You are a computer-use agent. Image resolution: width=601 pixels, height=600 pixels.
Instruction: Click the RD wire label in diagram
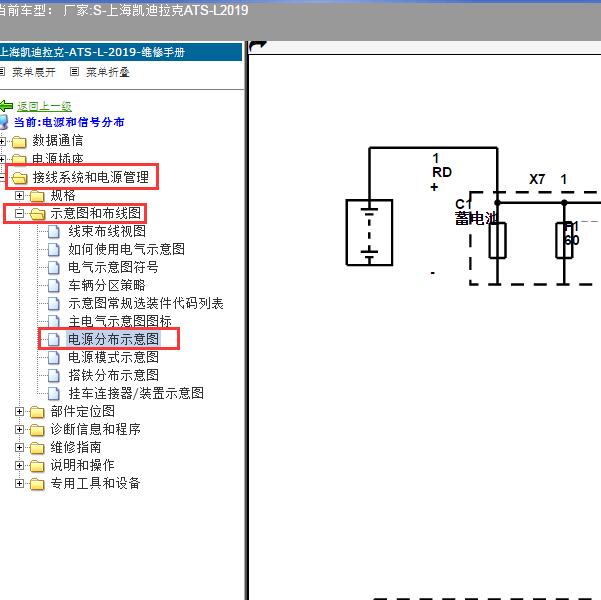click(442, 172)
